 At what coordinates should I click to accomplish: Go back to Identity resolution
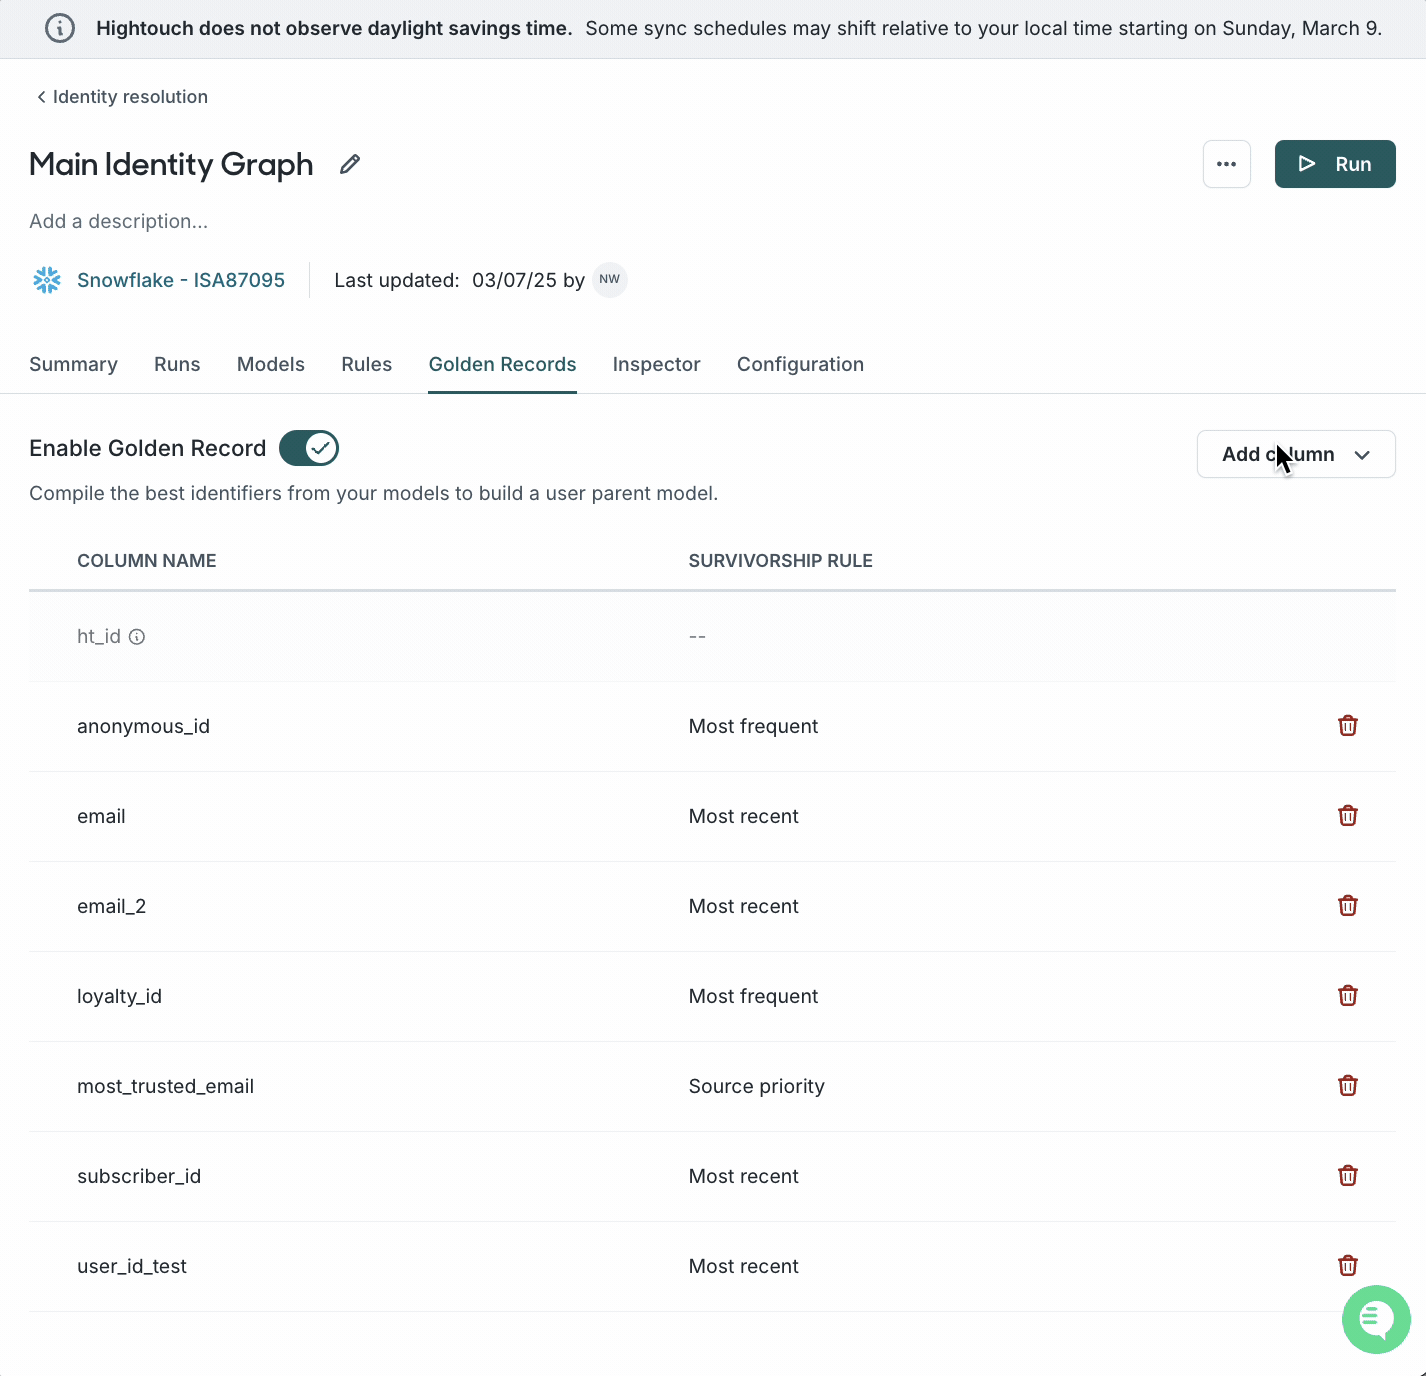(121, 96)
